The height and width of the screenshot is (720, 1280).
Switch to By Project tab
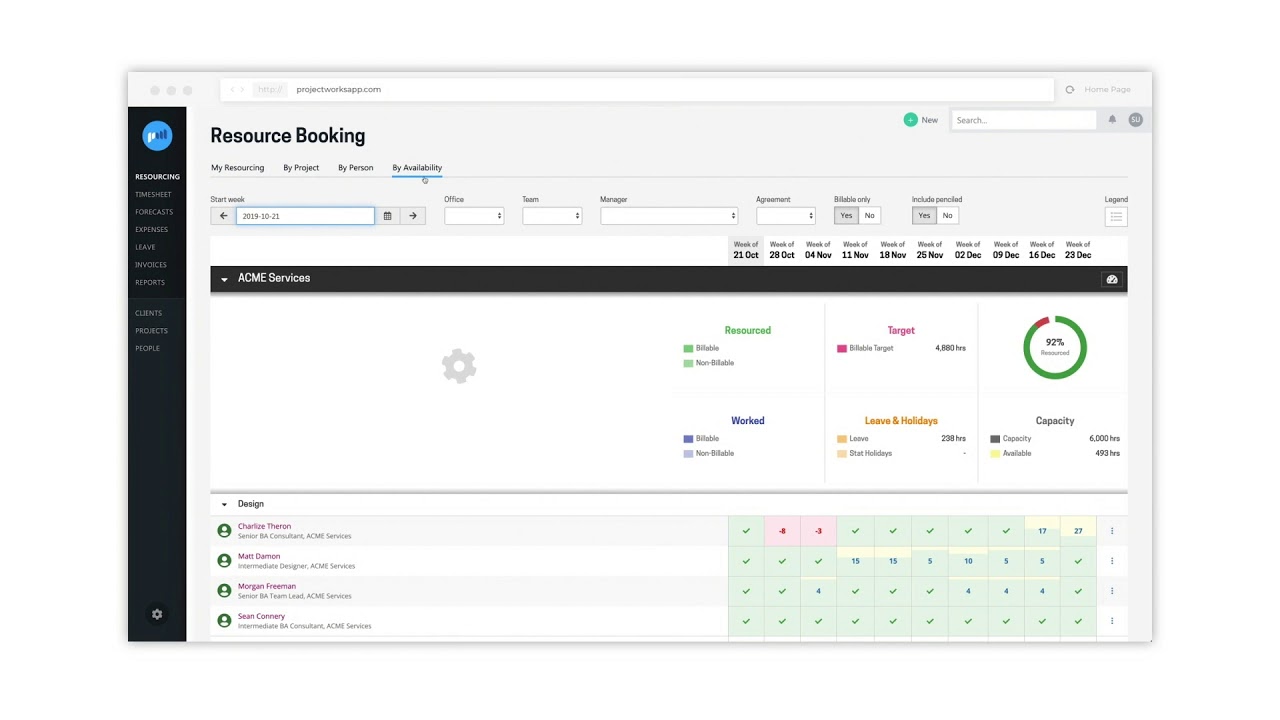tap(301, 168)
